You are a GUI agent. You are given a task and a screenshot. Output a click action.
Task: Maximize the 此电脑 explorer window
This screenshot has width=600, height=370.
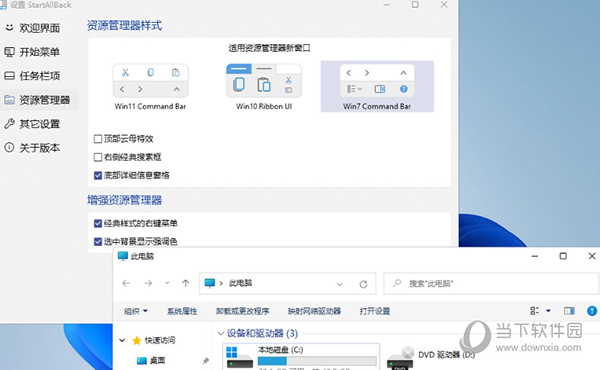coord(563,256)
